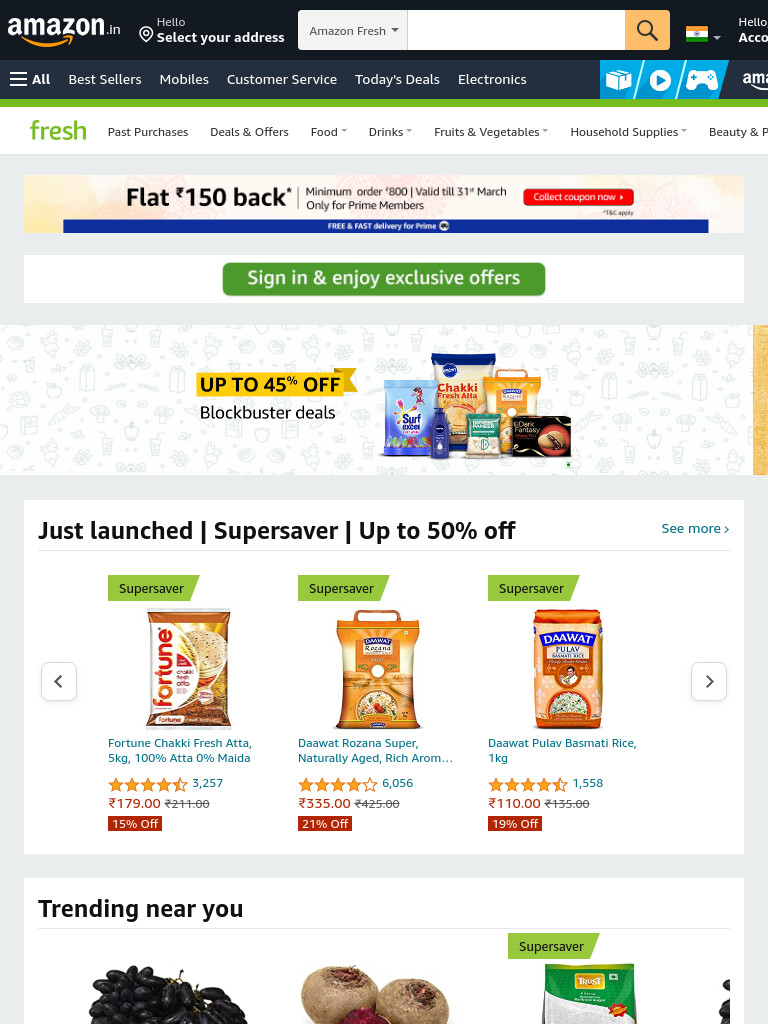The image size is (768, 1024).
Task: Click the location pin address icon
Action: (146, 34)
